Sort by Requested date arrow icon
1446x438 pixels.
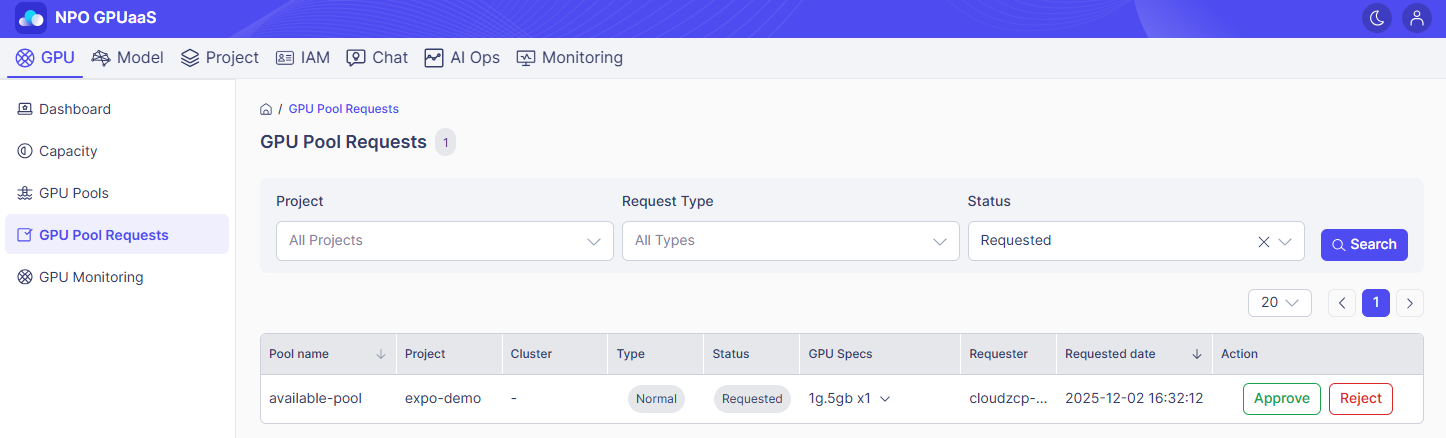(1197, 354)
